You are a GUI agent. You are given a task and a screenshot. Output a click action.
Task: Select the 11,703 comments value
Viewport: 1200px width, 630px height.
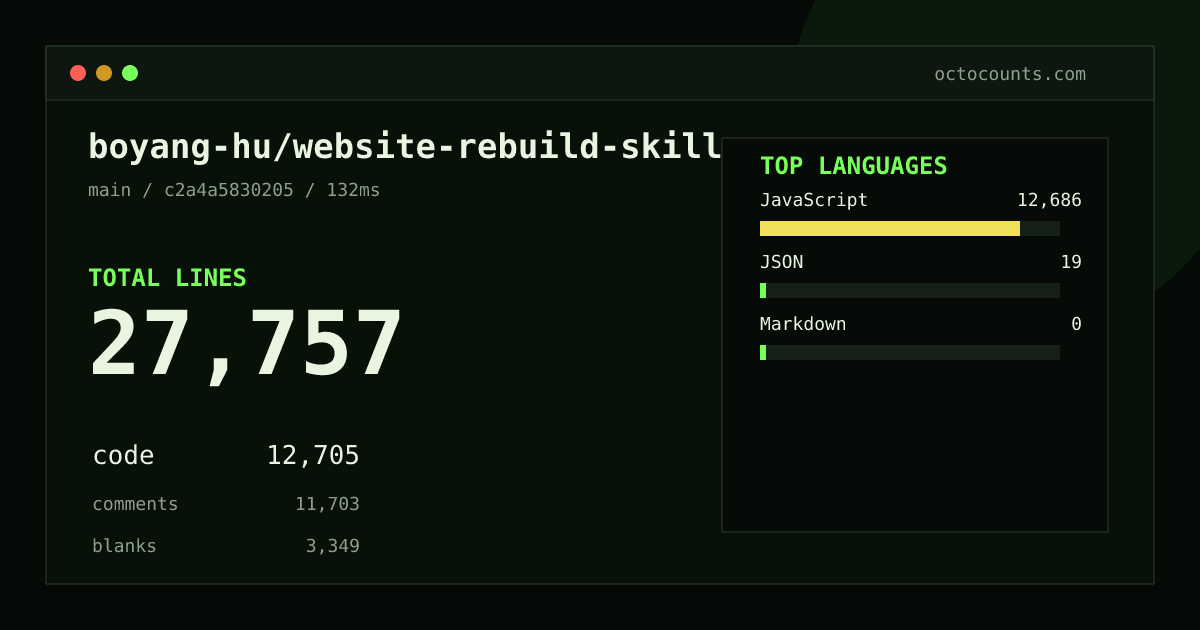(327, 504)
